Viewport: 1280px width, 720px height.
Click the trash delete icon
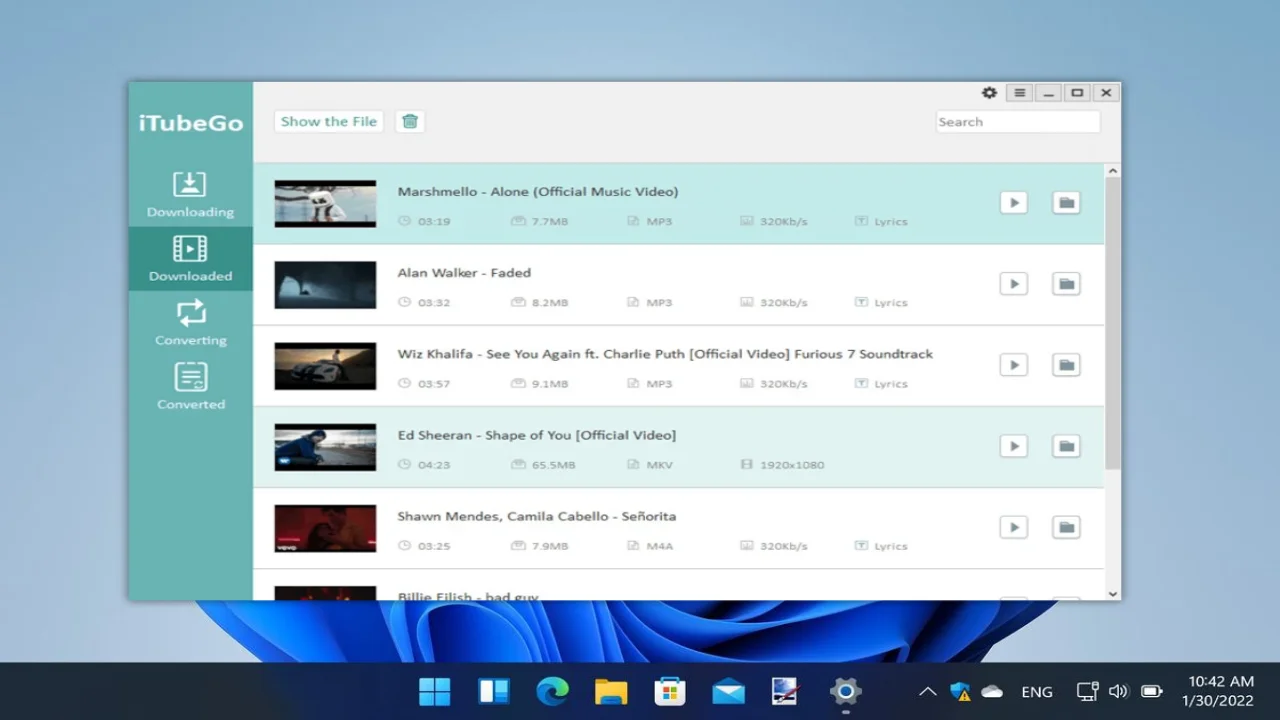[x=410, y=121]
